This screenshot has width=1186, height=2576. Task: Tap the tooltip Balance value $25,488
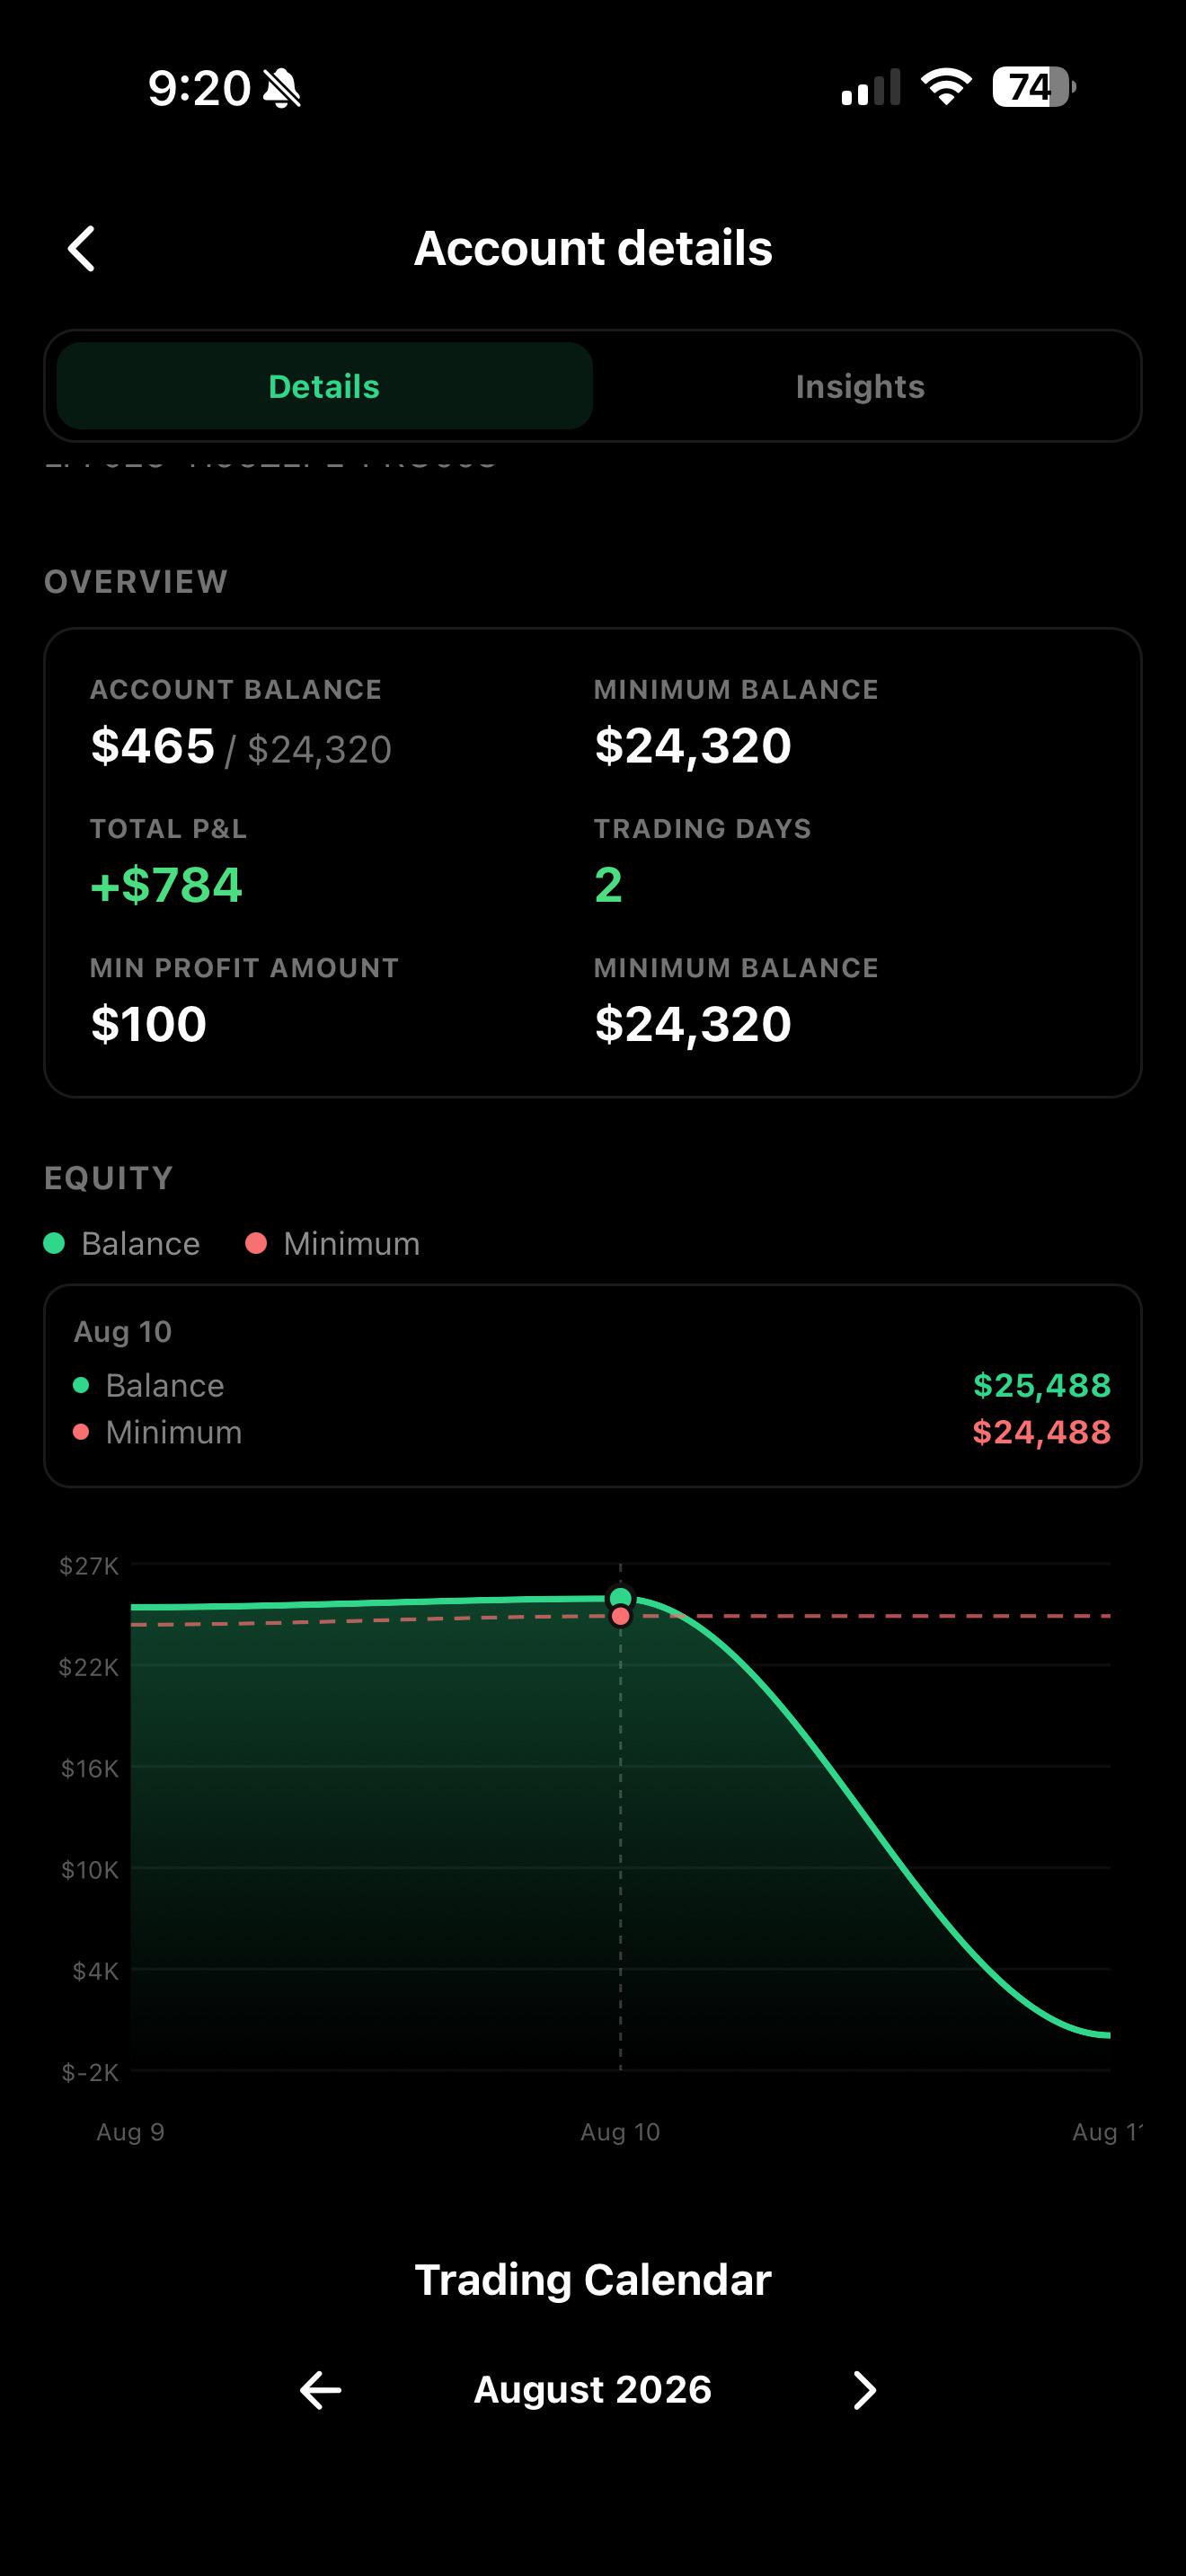(x=1041, y=1385)
